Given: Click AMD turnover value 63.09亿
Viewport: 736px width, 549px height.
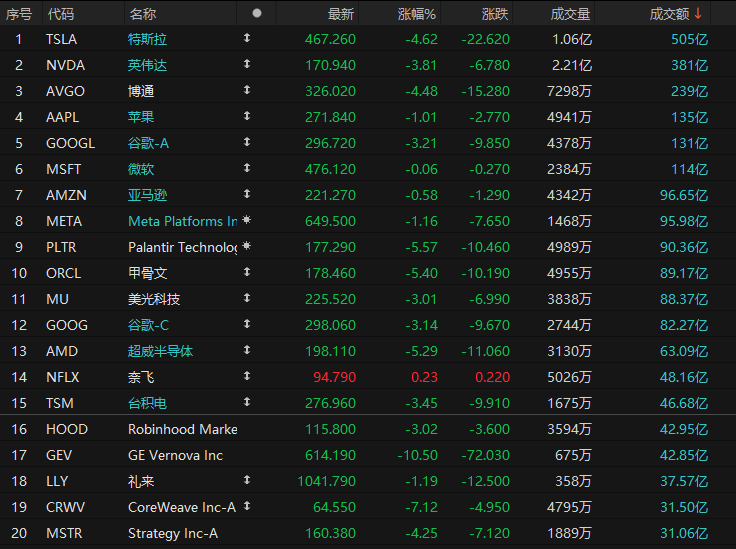Looking at the screenshot, I should coord(684,351).
